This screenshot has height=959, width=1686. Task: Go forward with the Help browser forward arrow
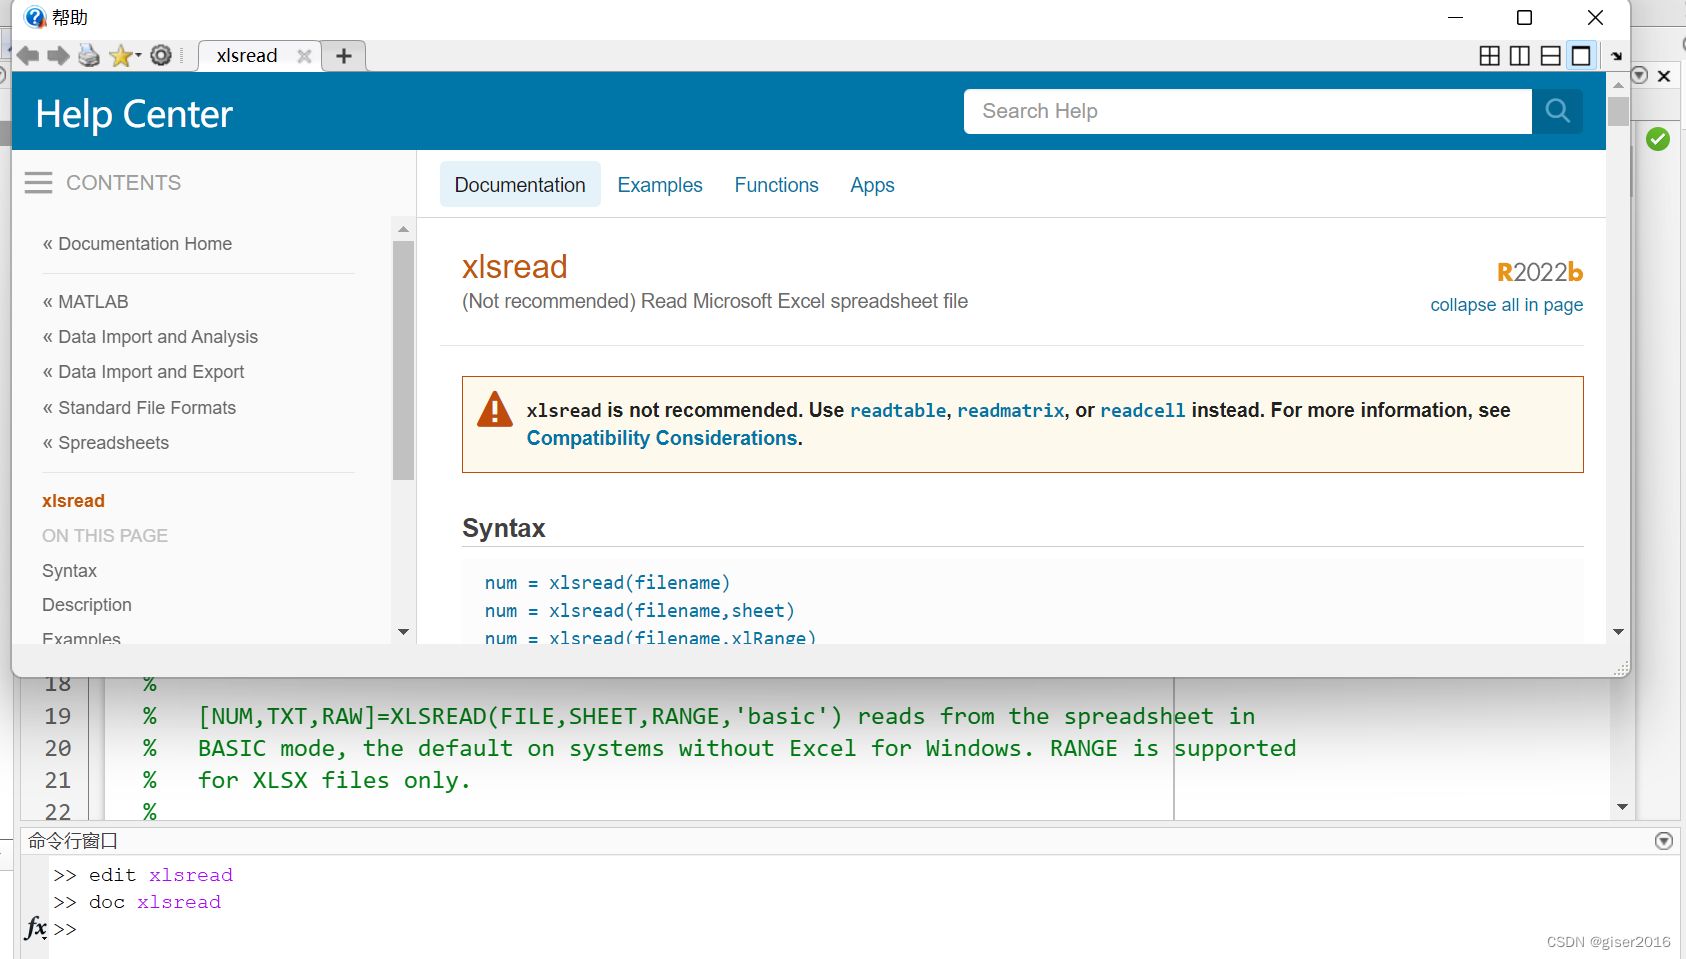(x=59, y=56)
